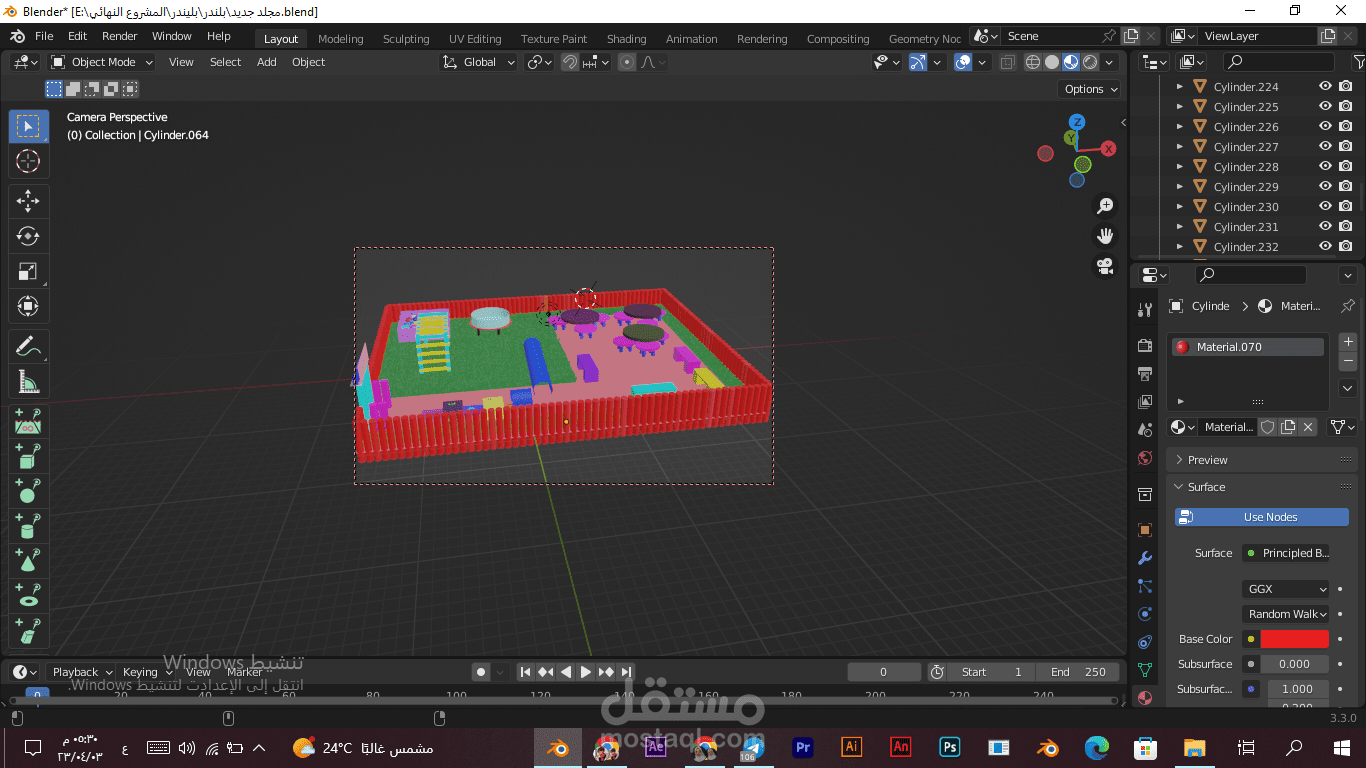Screen dimensions: 1366x768
Task: Toggle X-ray view mode
Action: [x=1008, y=62]
